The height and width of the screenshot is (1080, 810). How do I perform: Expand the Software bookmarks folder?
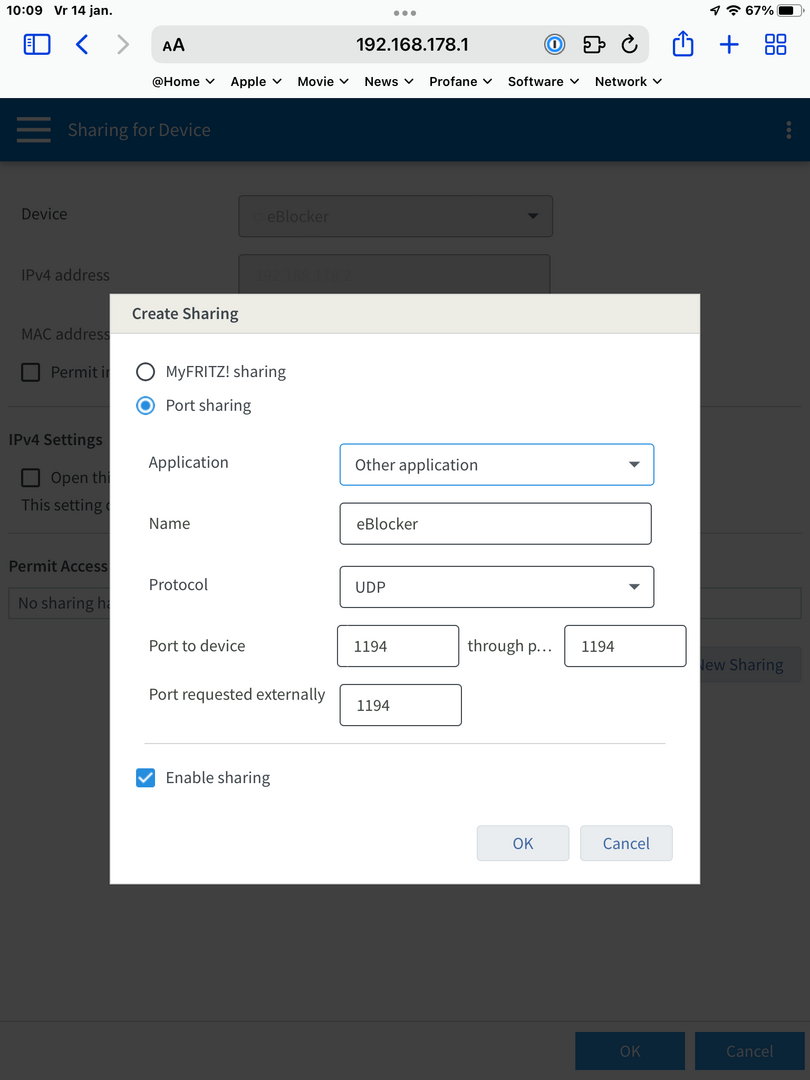543,81
